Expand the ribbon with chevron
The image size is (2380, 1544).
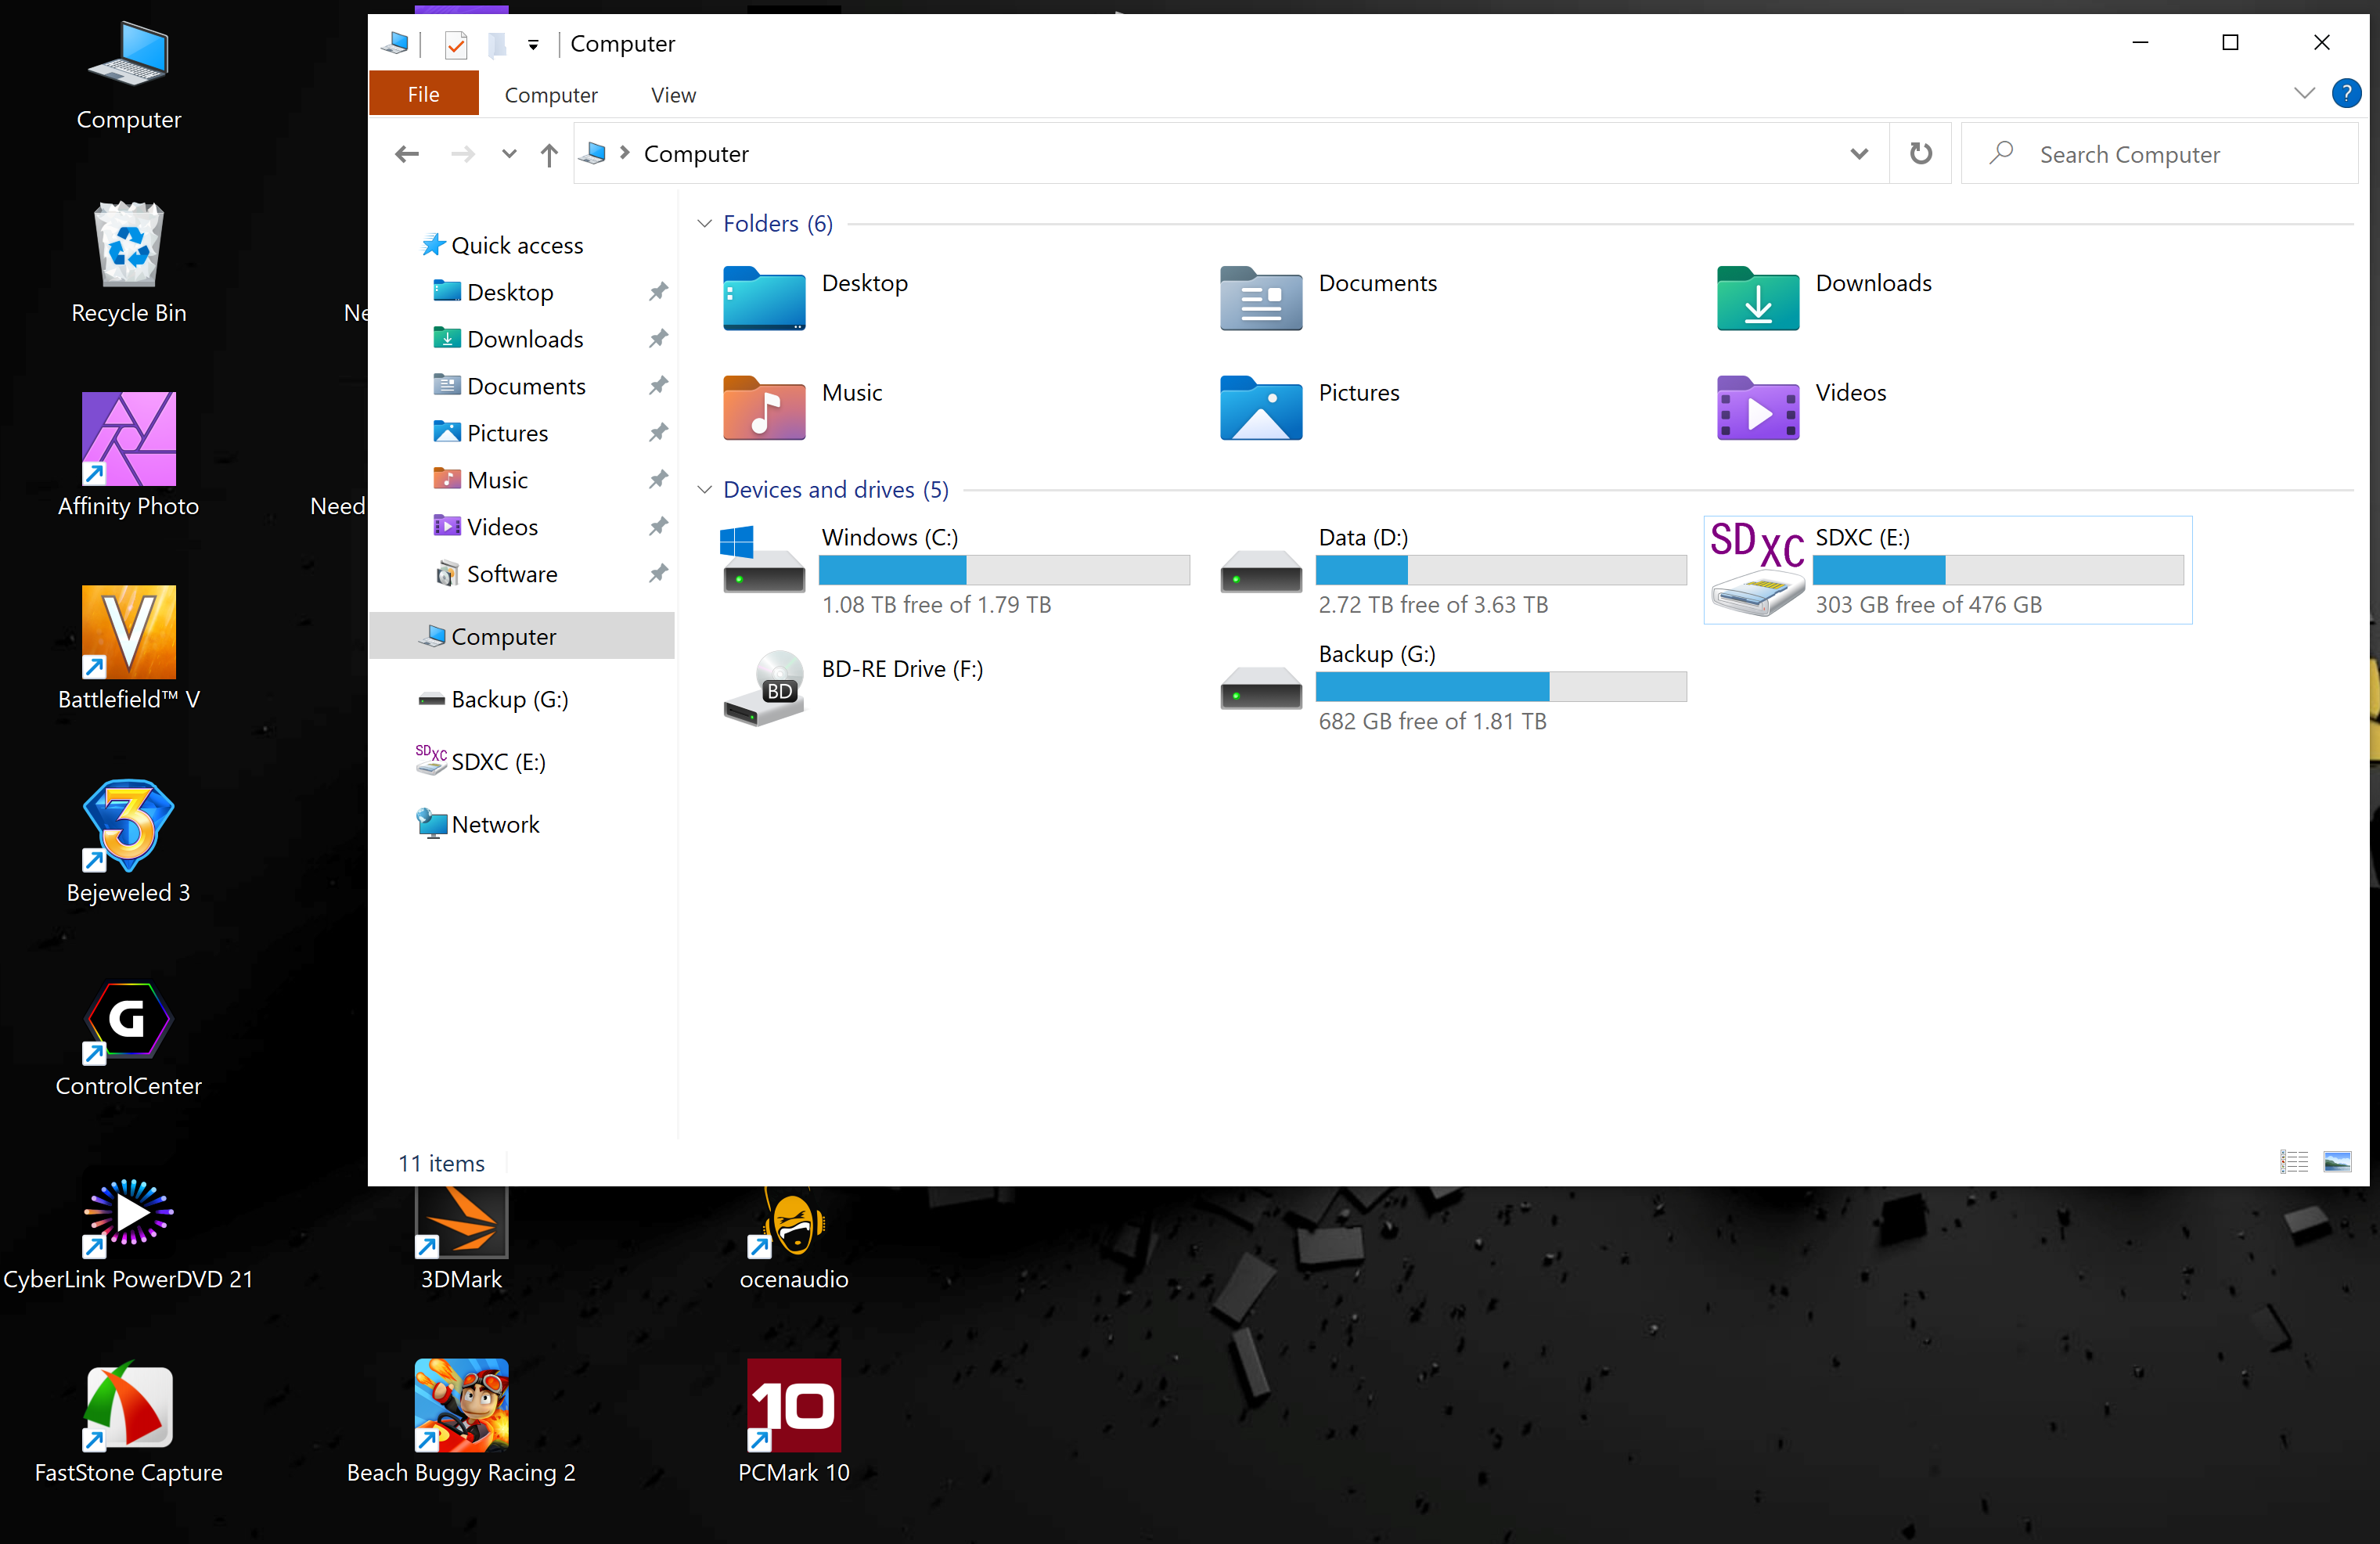click(x=2304, y=94)
